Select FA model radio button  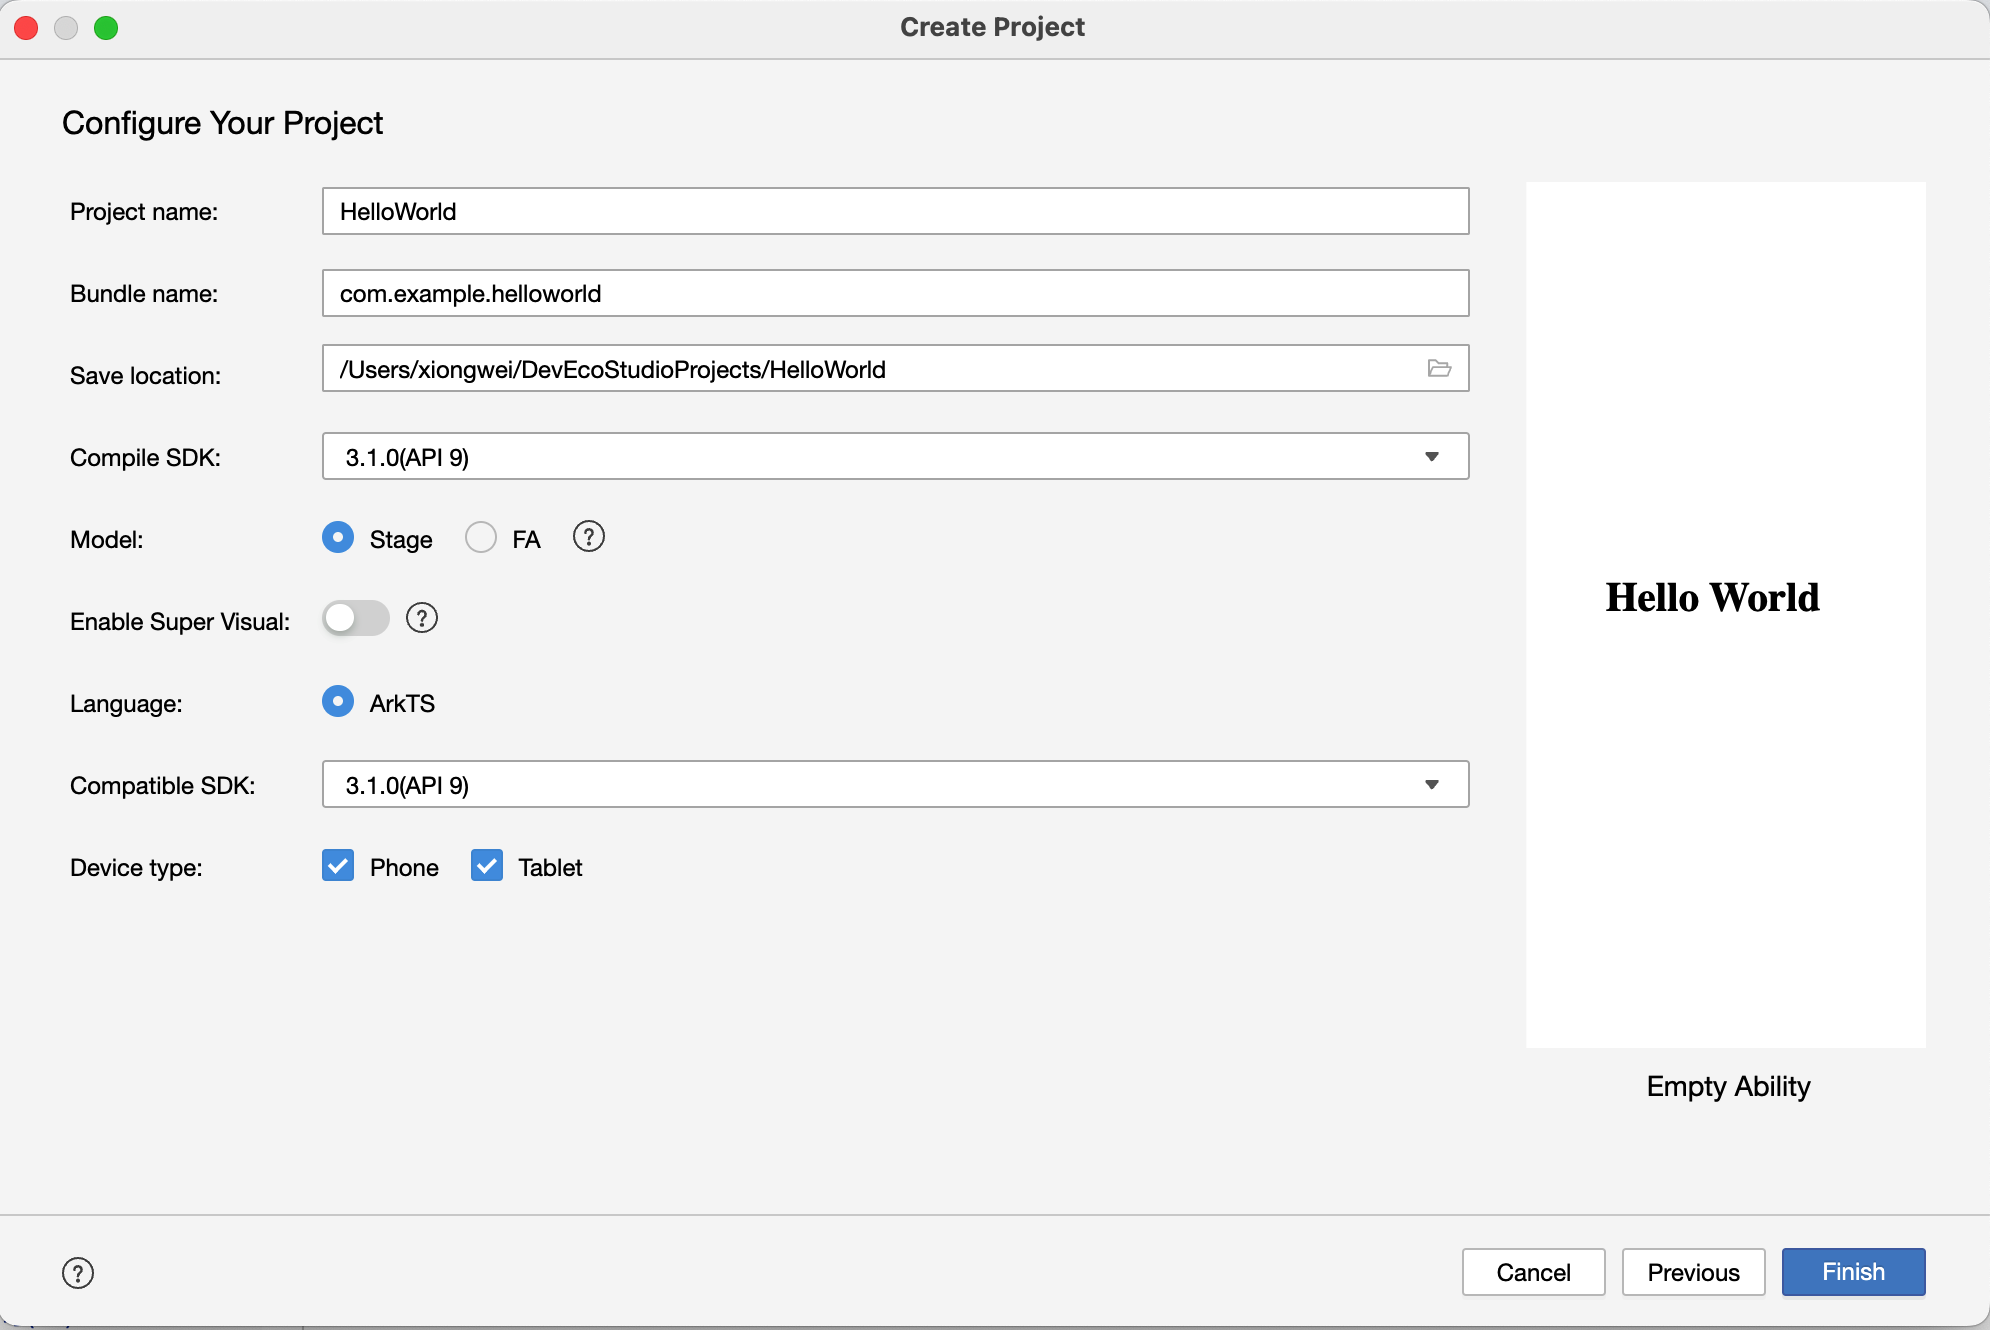[481, 539]
